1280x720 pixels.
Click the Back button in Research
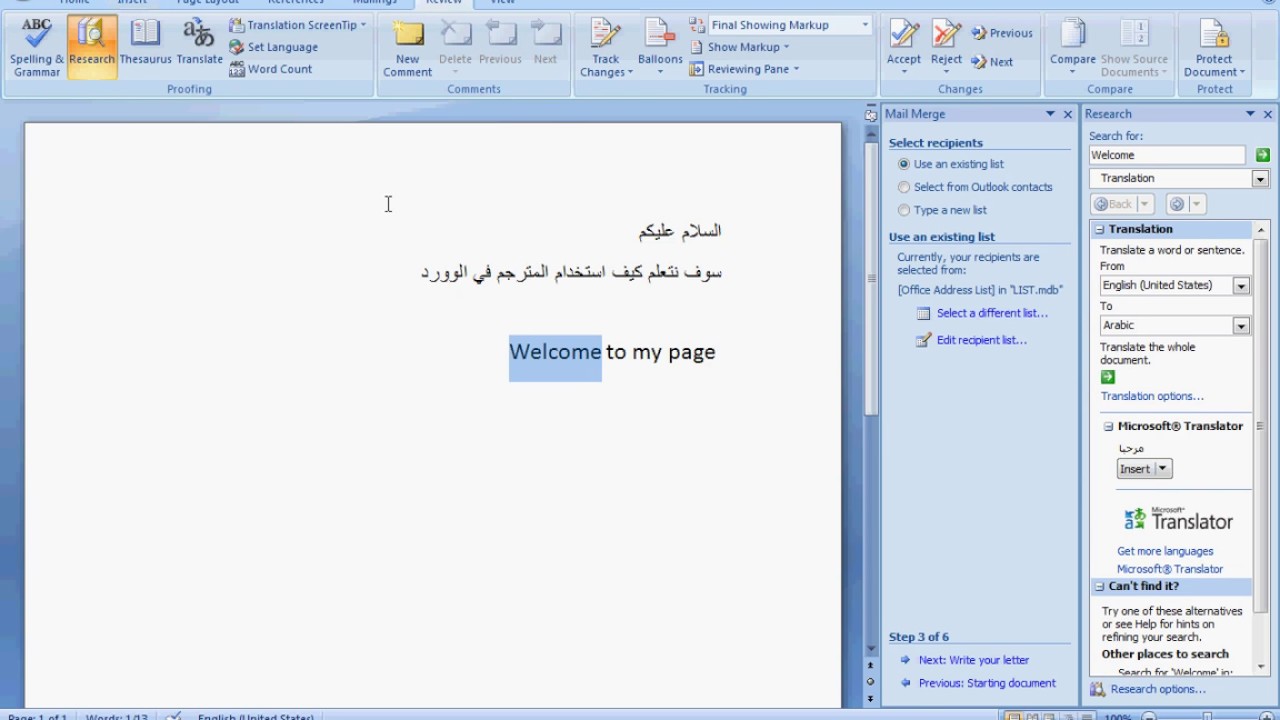pos(1114,204)
